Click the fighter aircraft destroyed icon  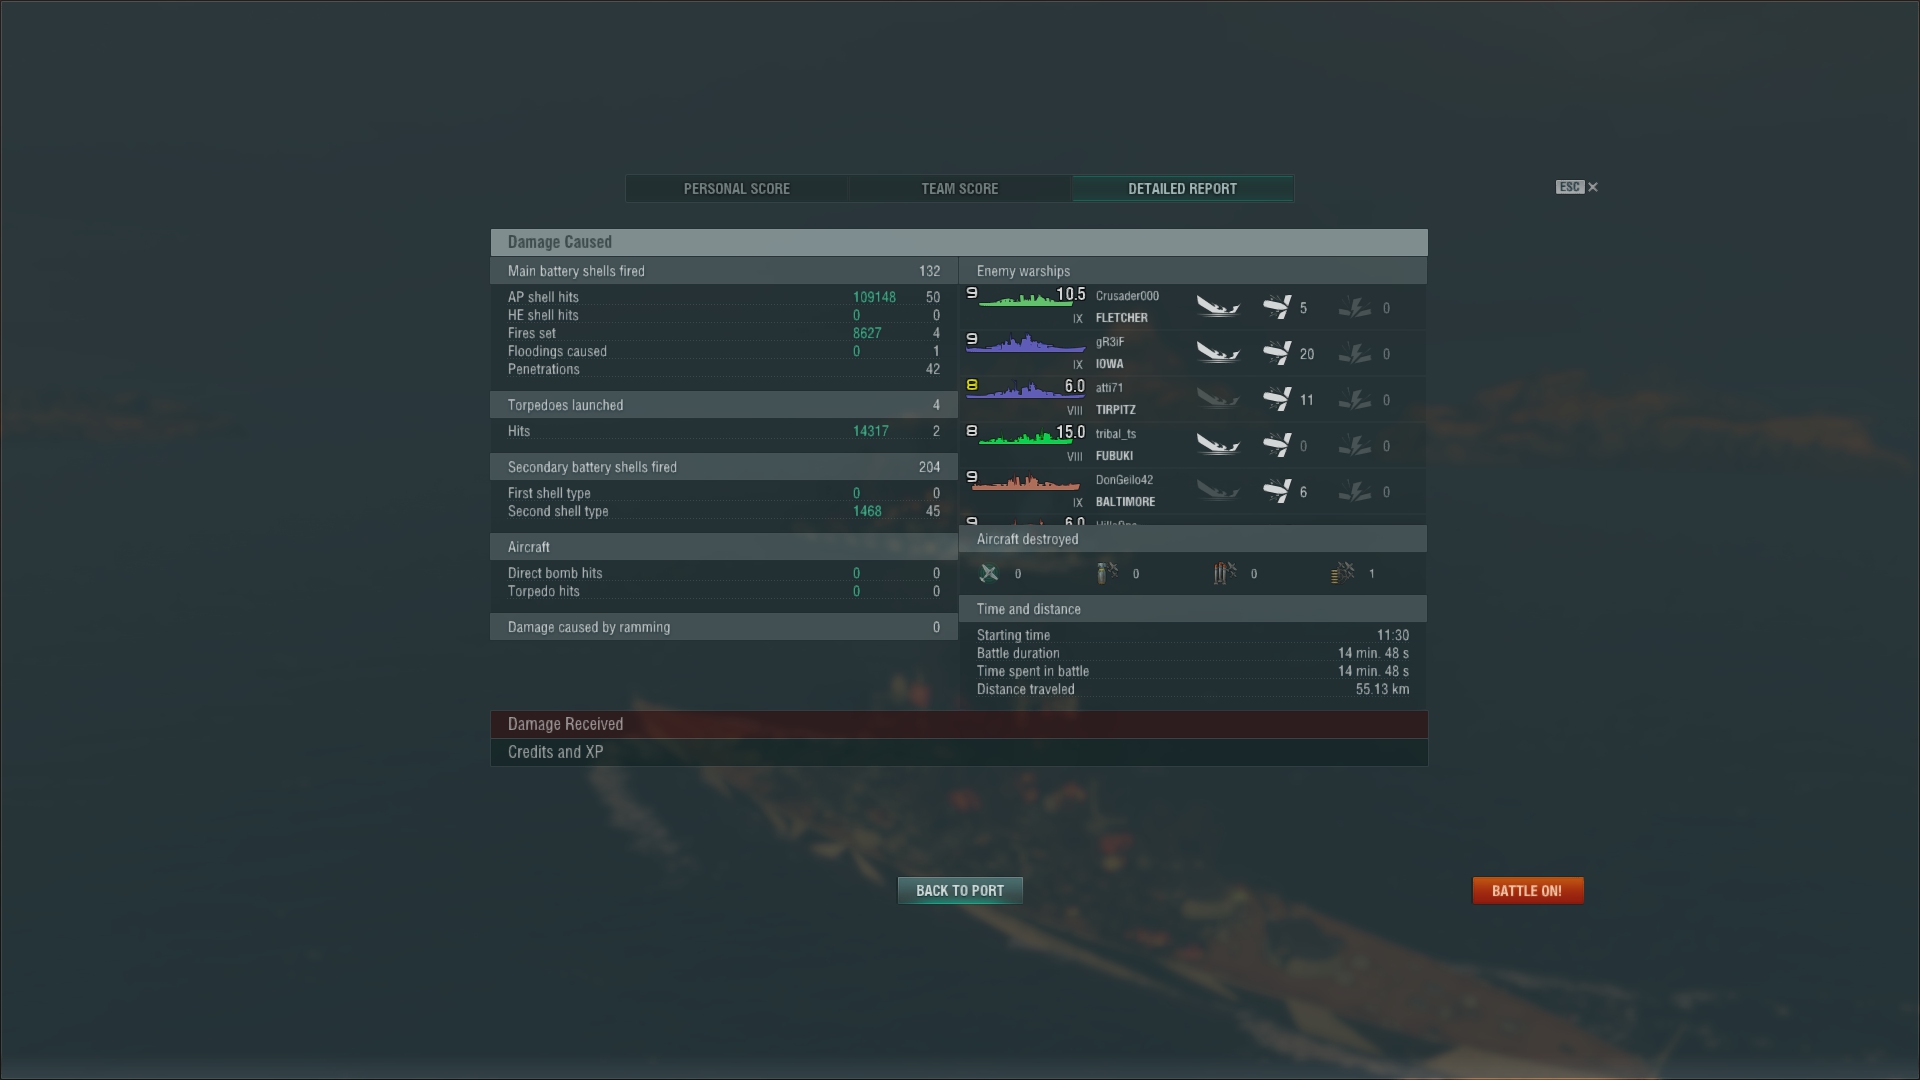(x=989, y=573)
